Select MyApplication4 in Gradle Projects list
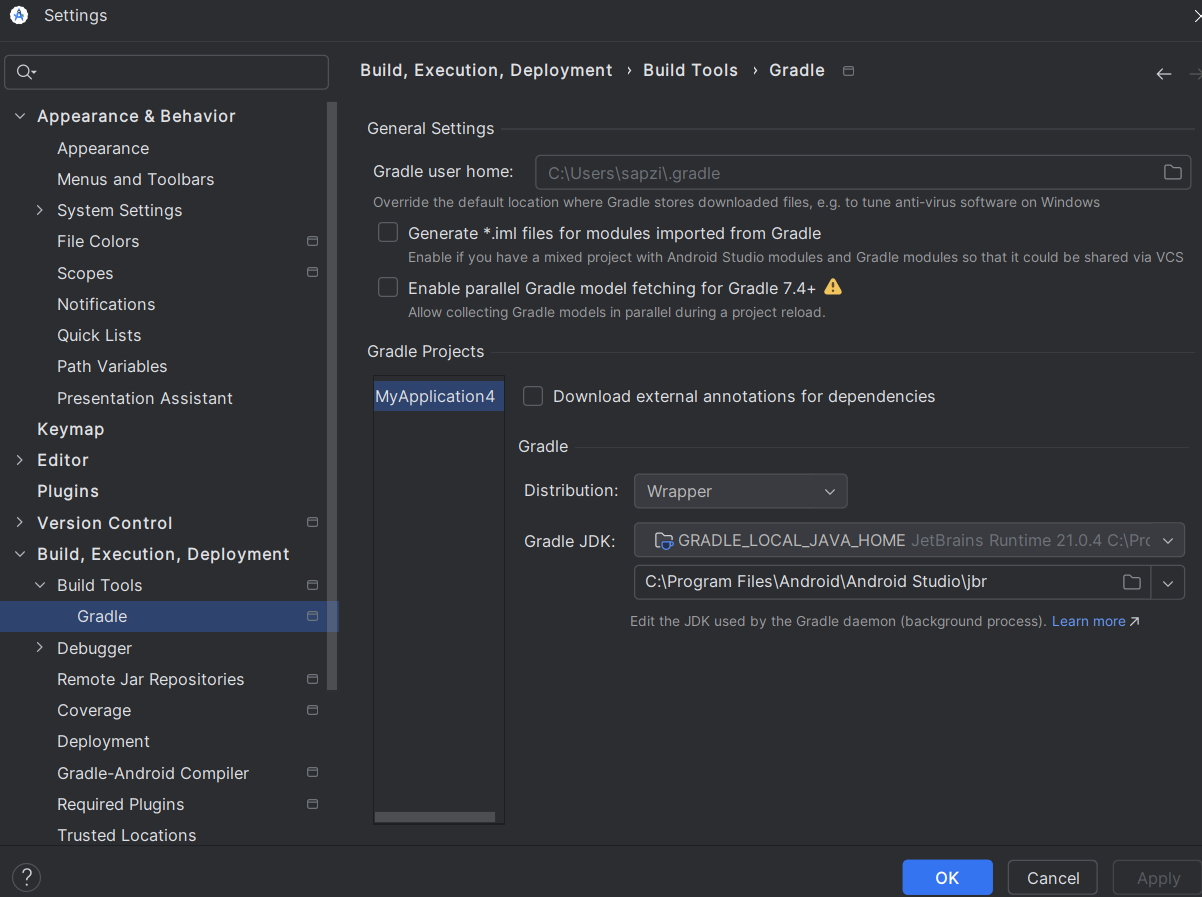 click(439, 396)
